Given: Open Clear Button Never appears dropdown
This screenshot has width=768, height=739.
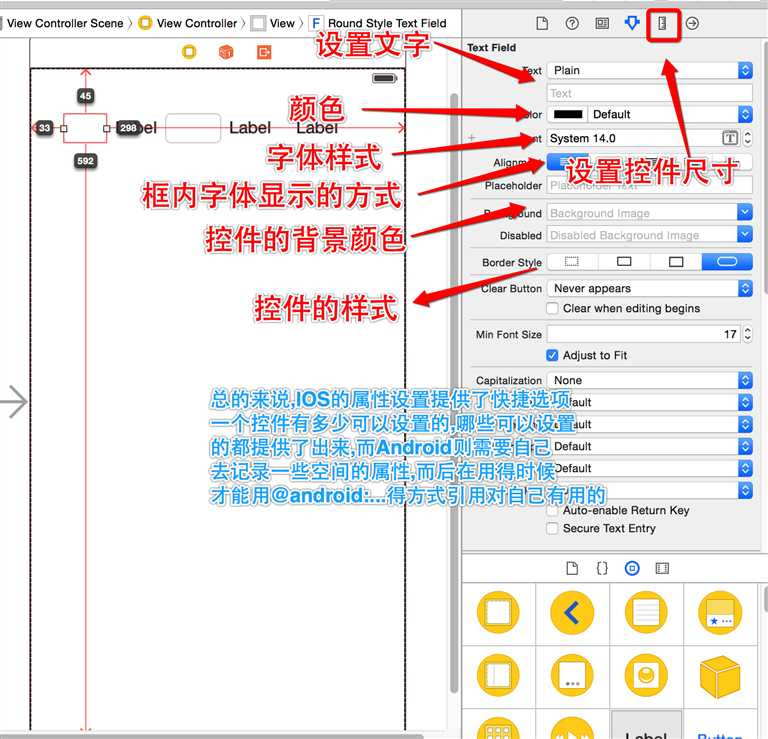Looking at the screenshot, I should pos(649,288).
